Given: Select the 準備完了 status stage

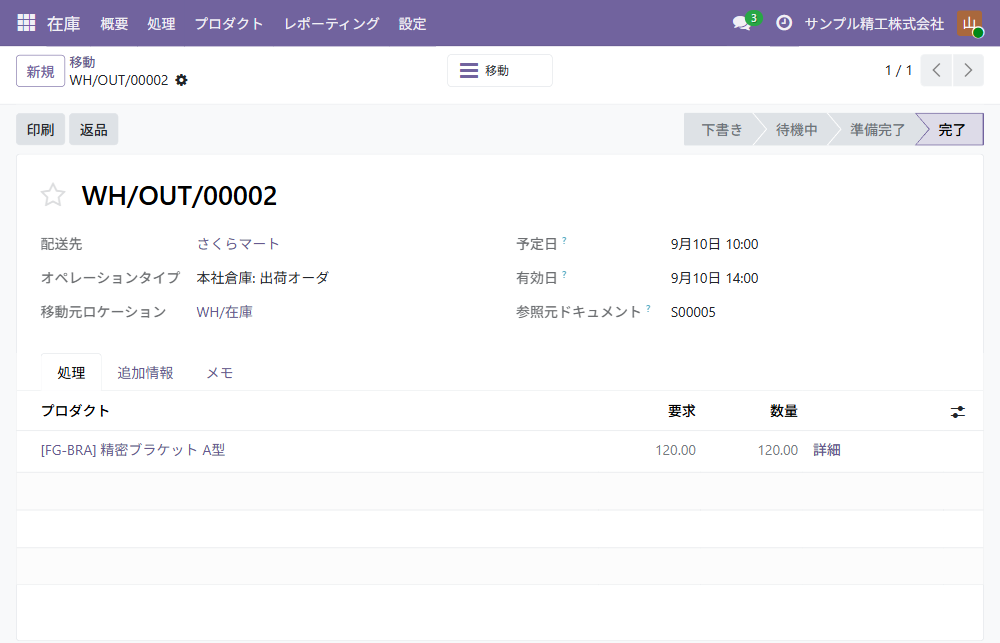Looking at the screenshot, I should click(878, 129).
